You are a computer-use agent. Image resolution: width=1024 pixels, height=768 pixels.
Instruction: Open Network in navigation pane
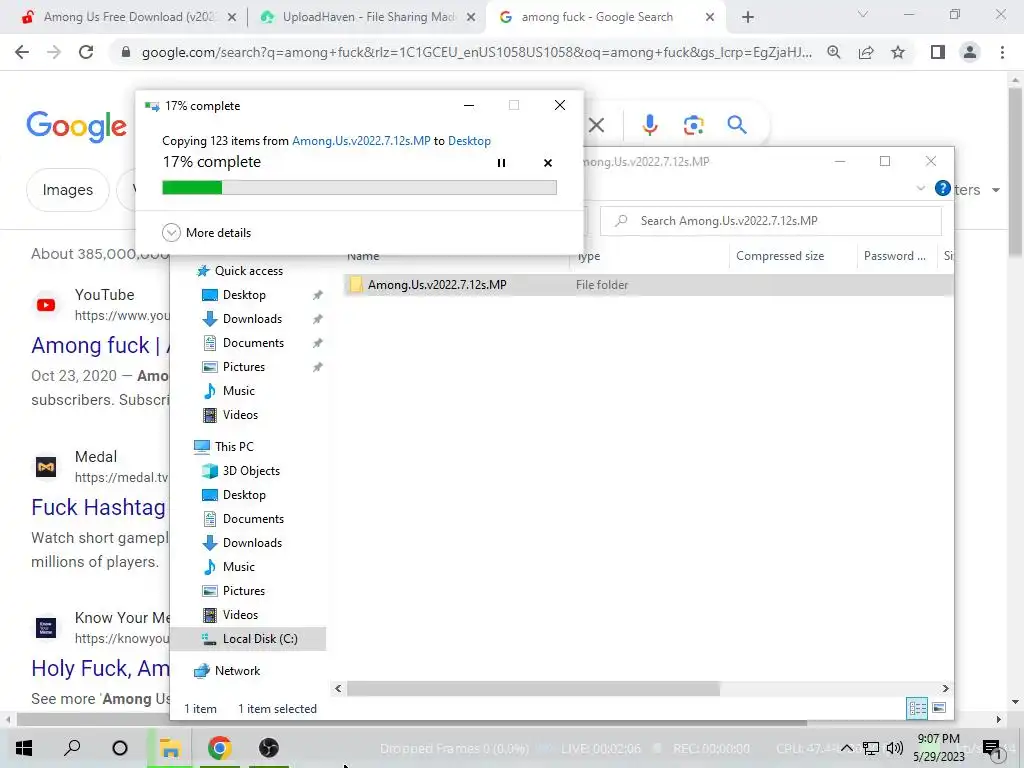[237, 671]
